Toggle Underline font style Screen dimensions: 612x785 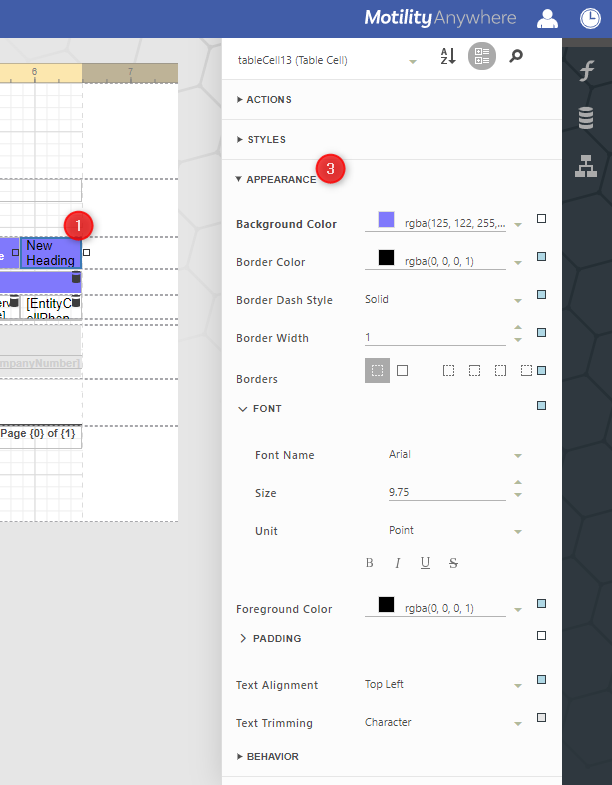(425, 564)
